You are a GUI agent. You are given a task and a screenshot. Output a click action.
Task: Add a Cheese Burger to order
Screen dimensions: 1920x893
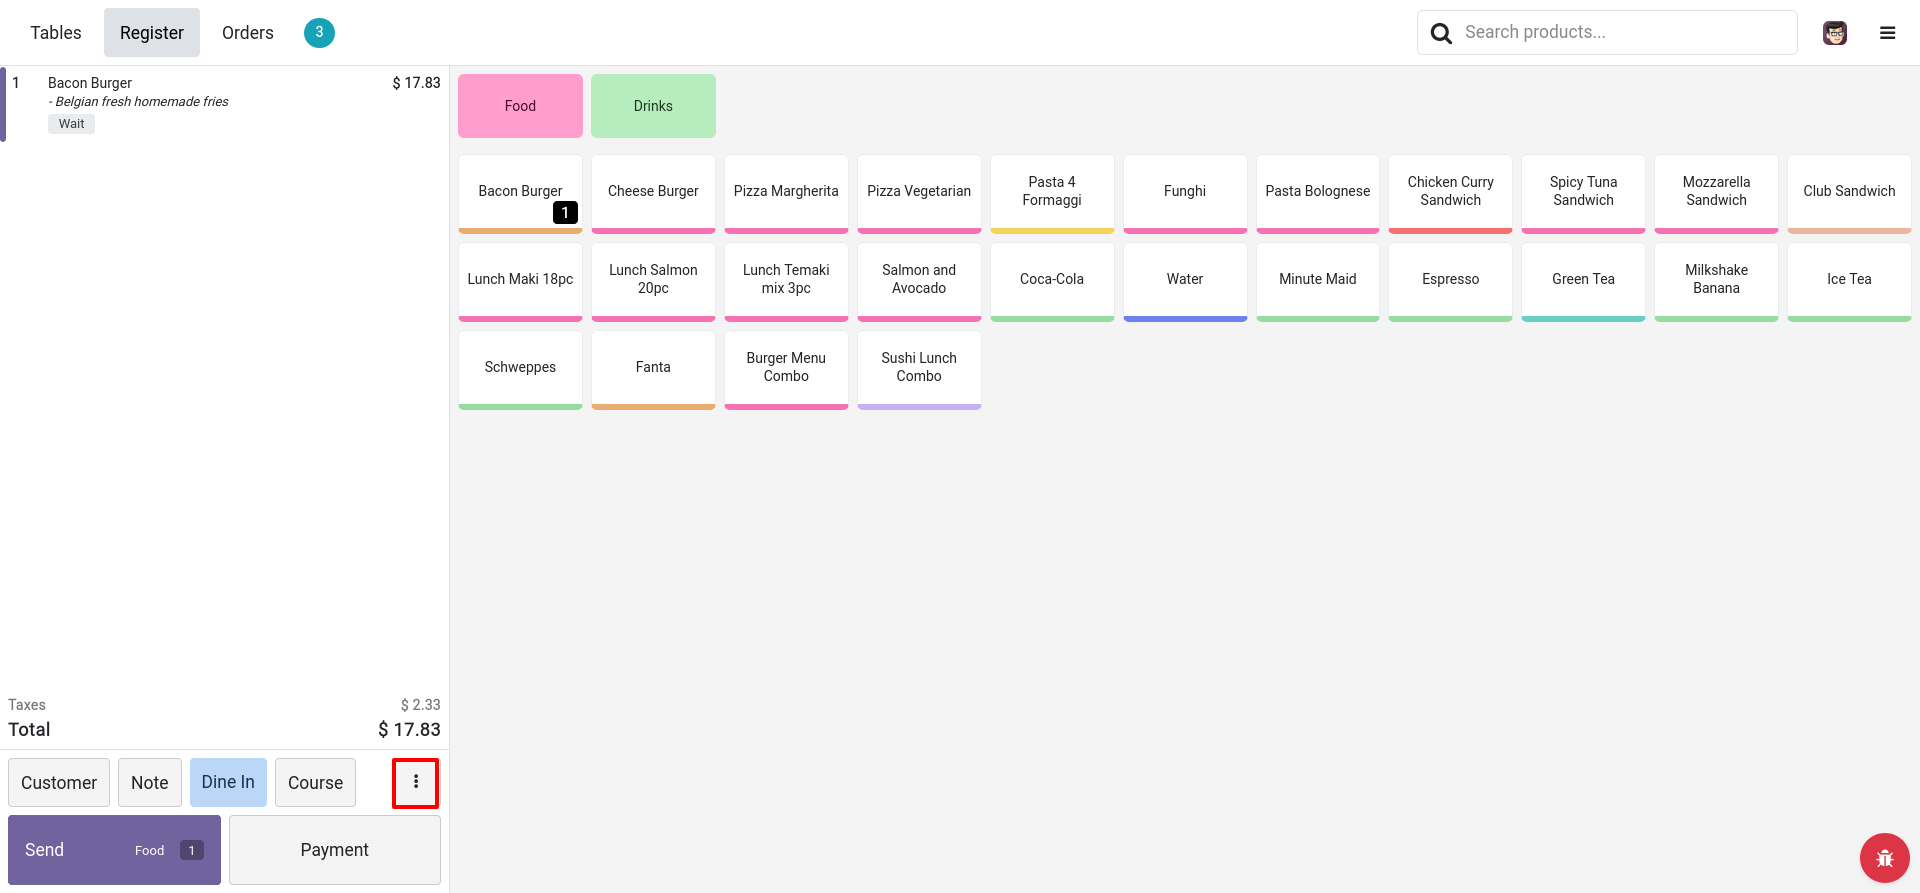click(653, 193)
